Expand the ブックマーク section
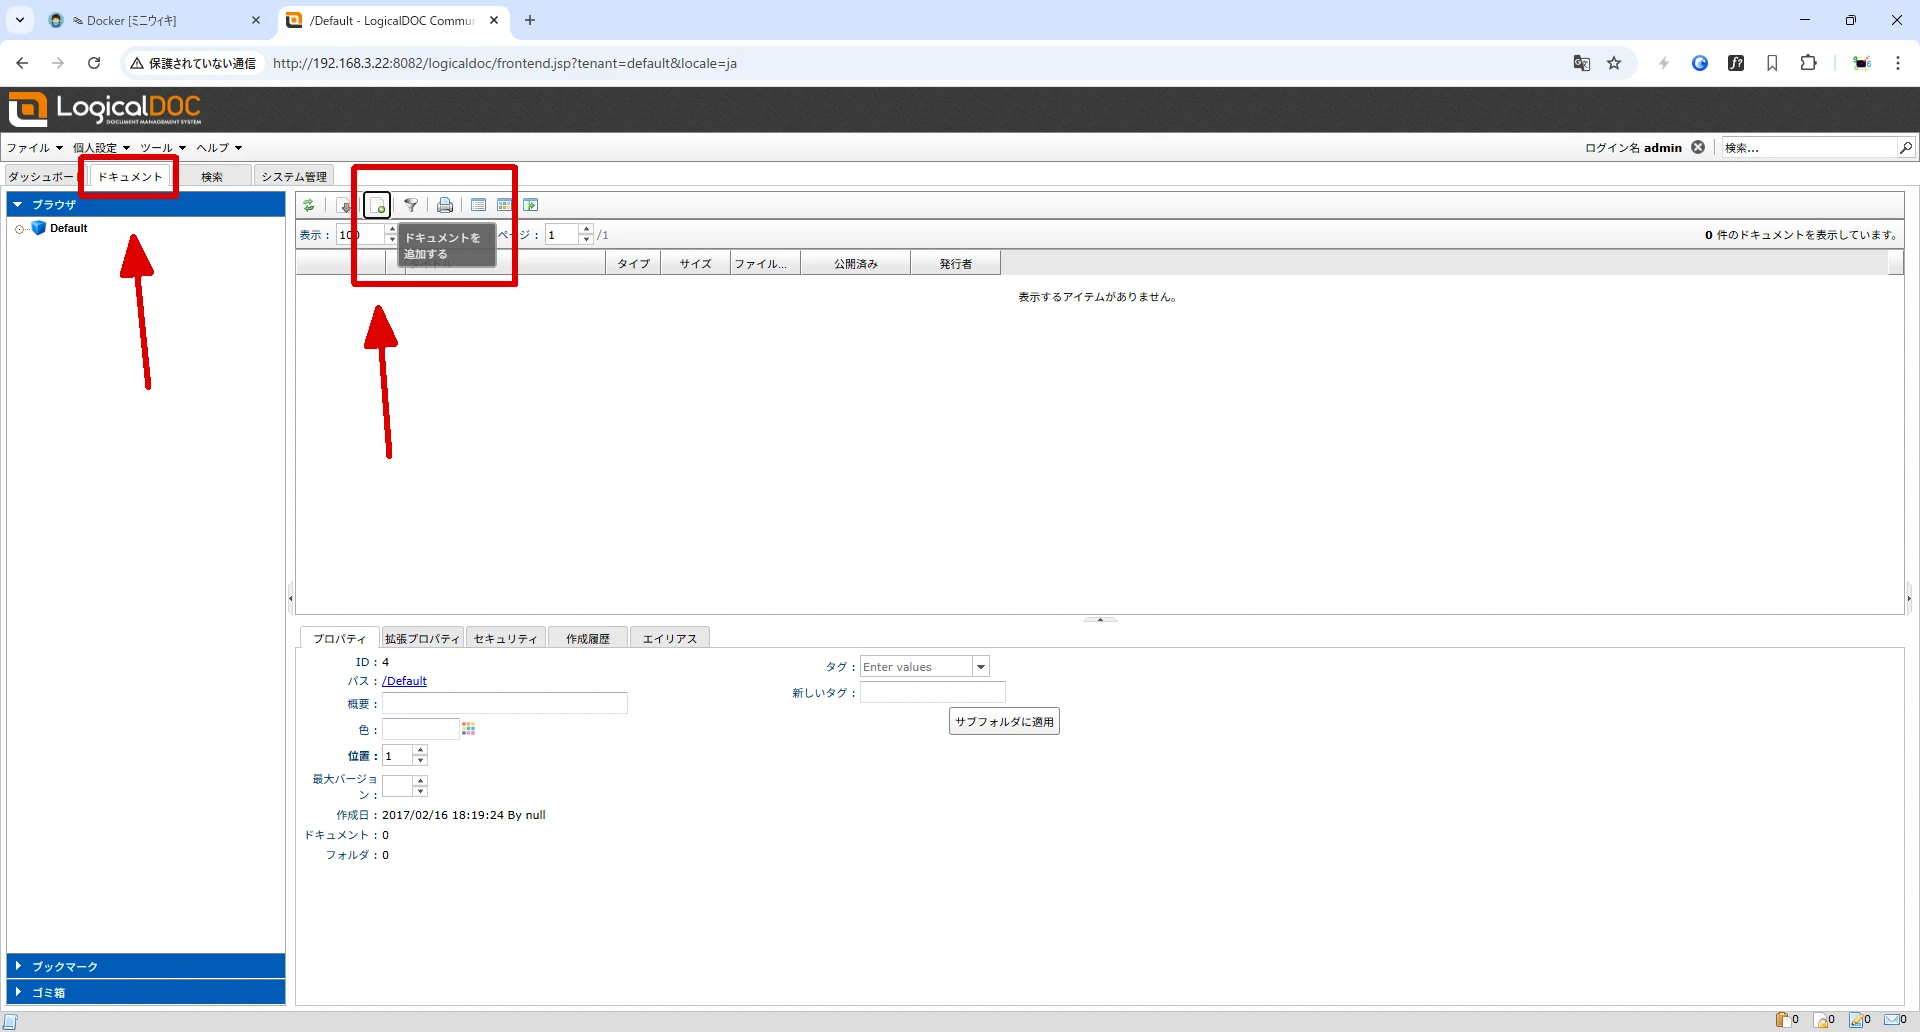This screenshot has height=1032, width=1920. coord(146,966)
